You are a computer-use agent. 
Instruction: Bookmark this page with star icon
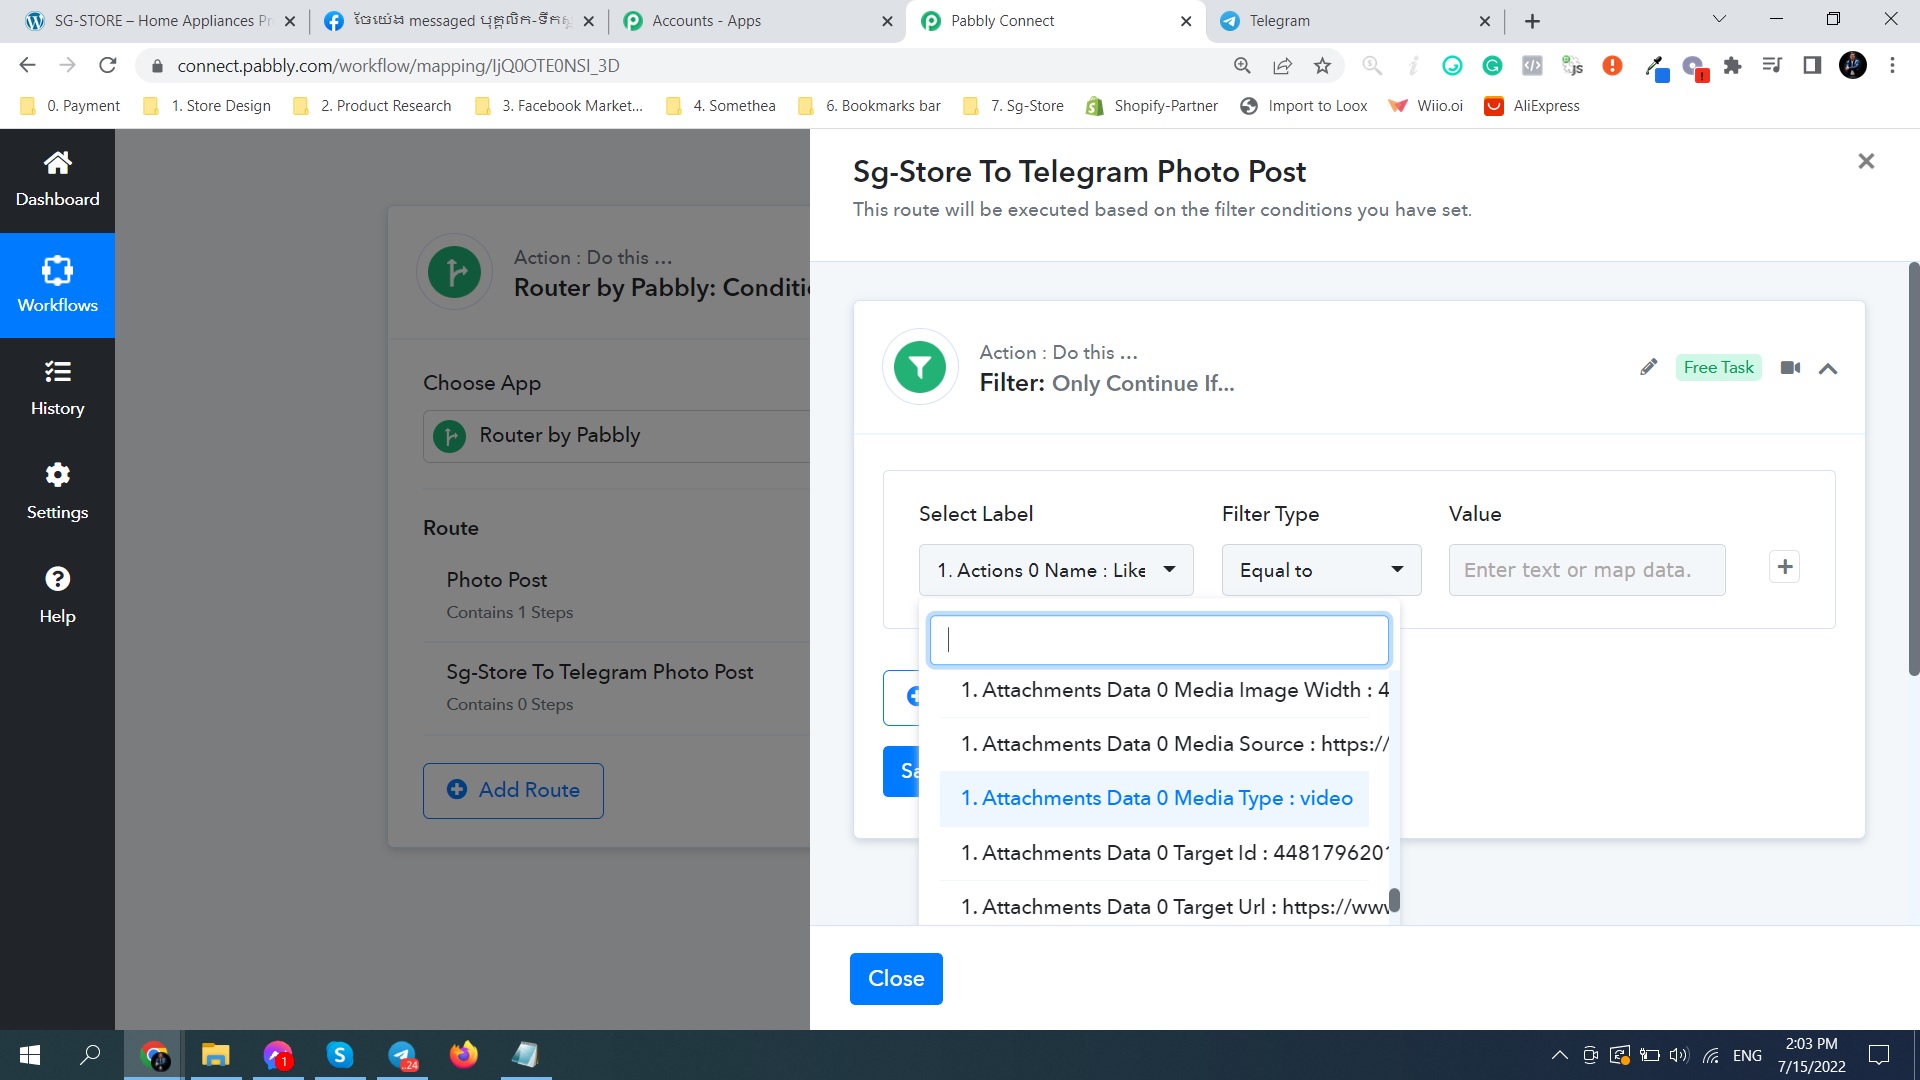click(x=1322, y=66)
